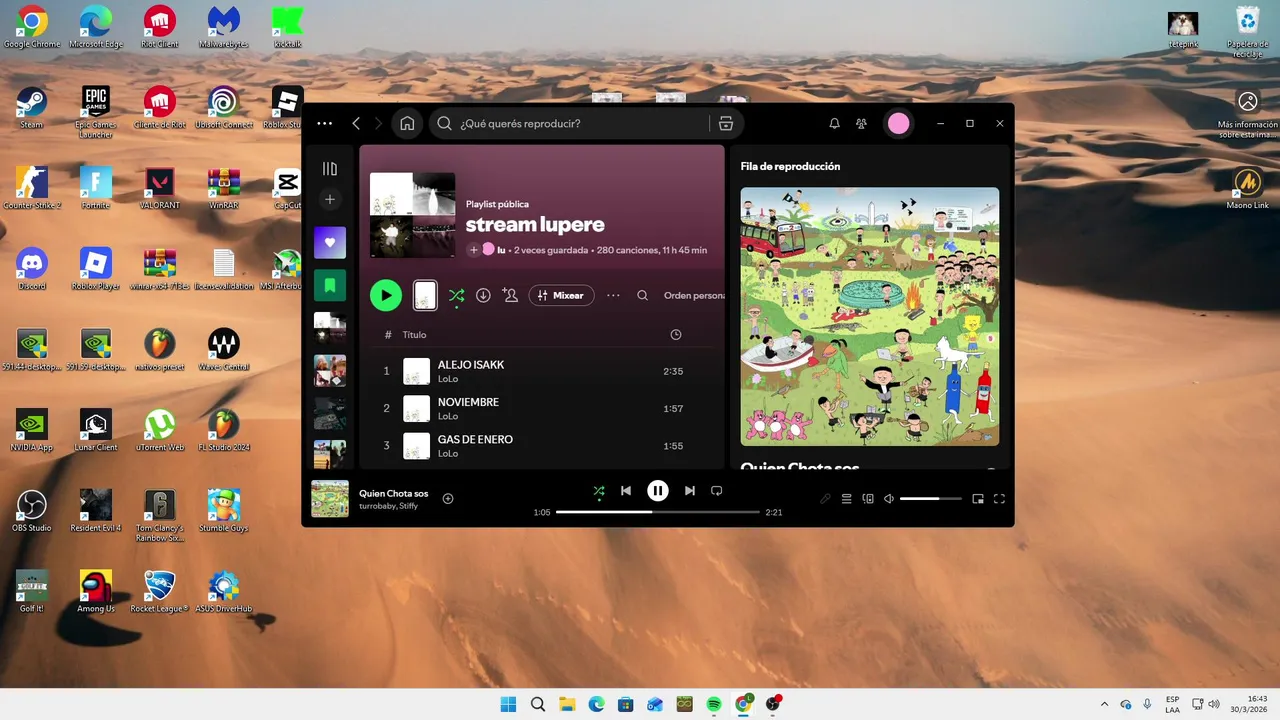Enter Spotify full screen mode
Screen dimensions: 1280x720
pyautogui.click(x=999, y=498)
